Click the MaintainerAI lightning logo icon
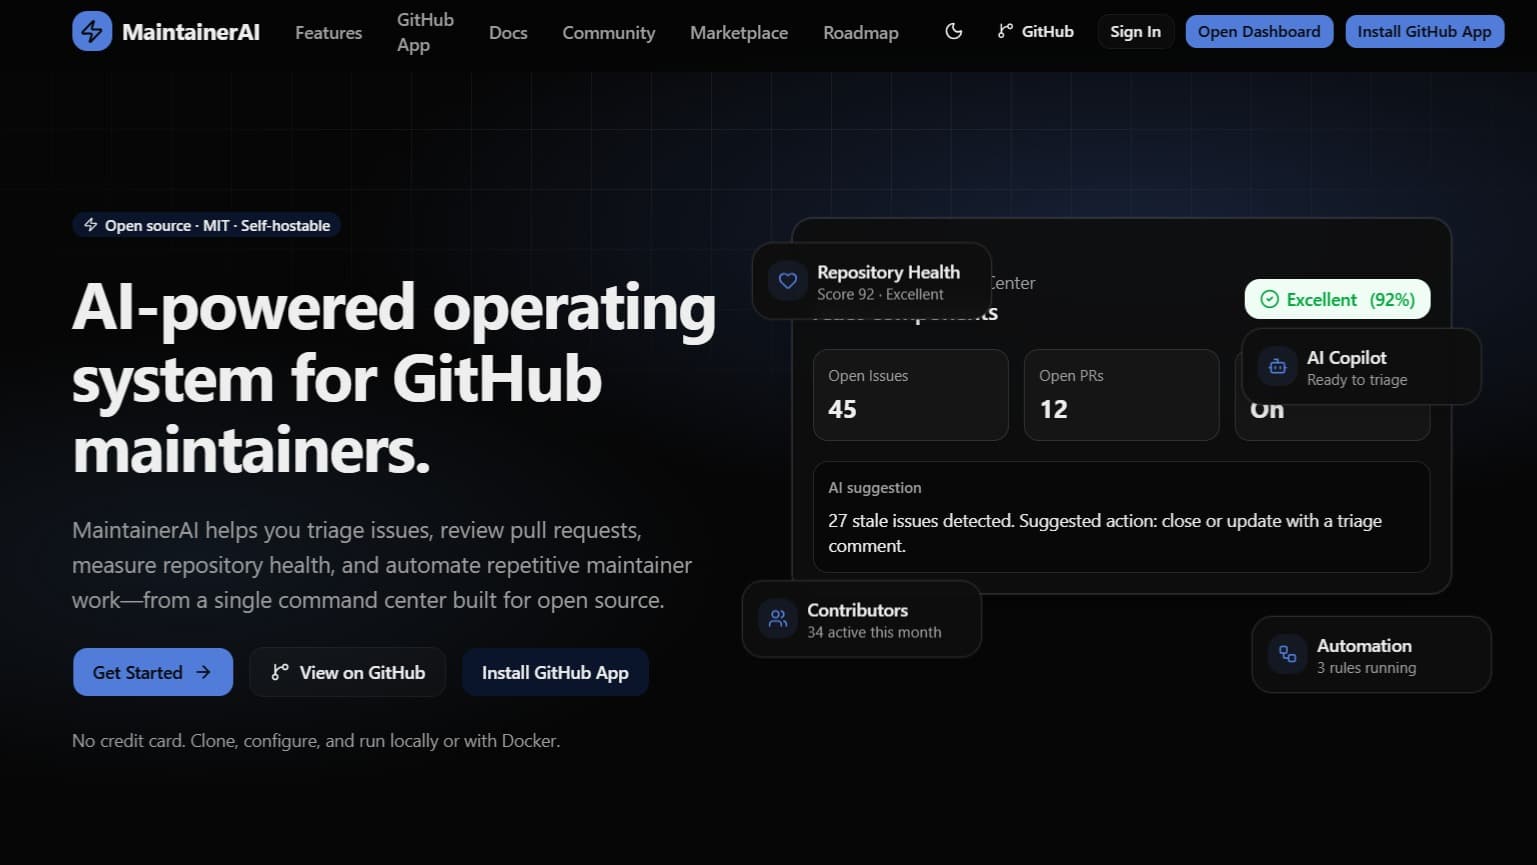Image resolution: width=1537 pixels, height=865 pixels. tap(92, 32)
